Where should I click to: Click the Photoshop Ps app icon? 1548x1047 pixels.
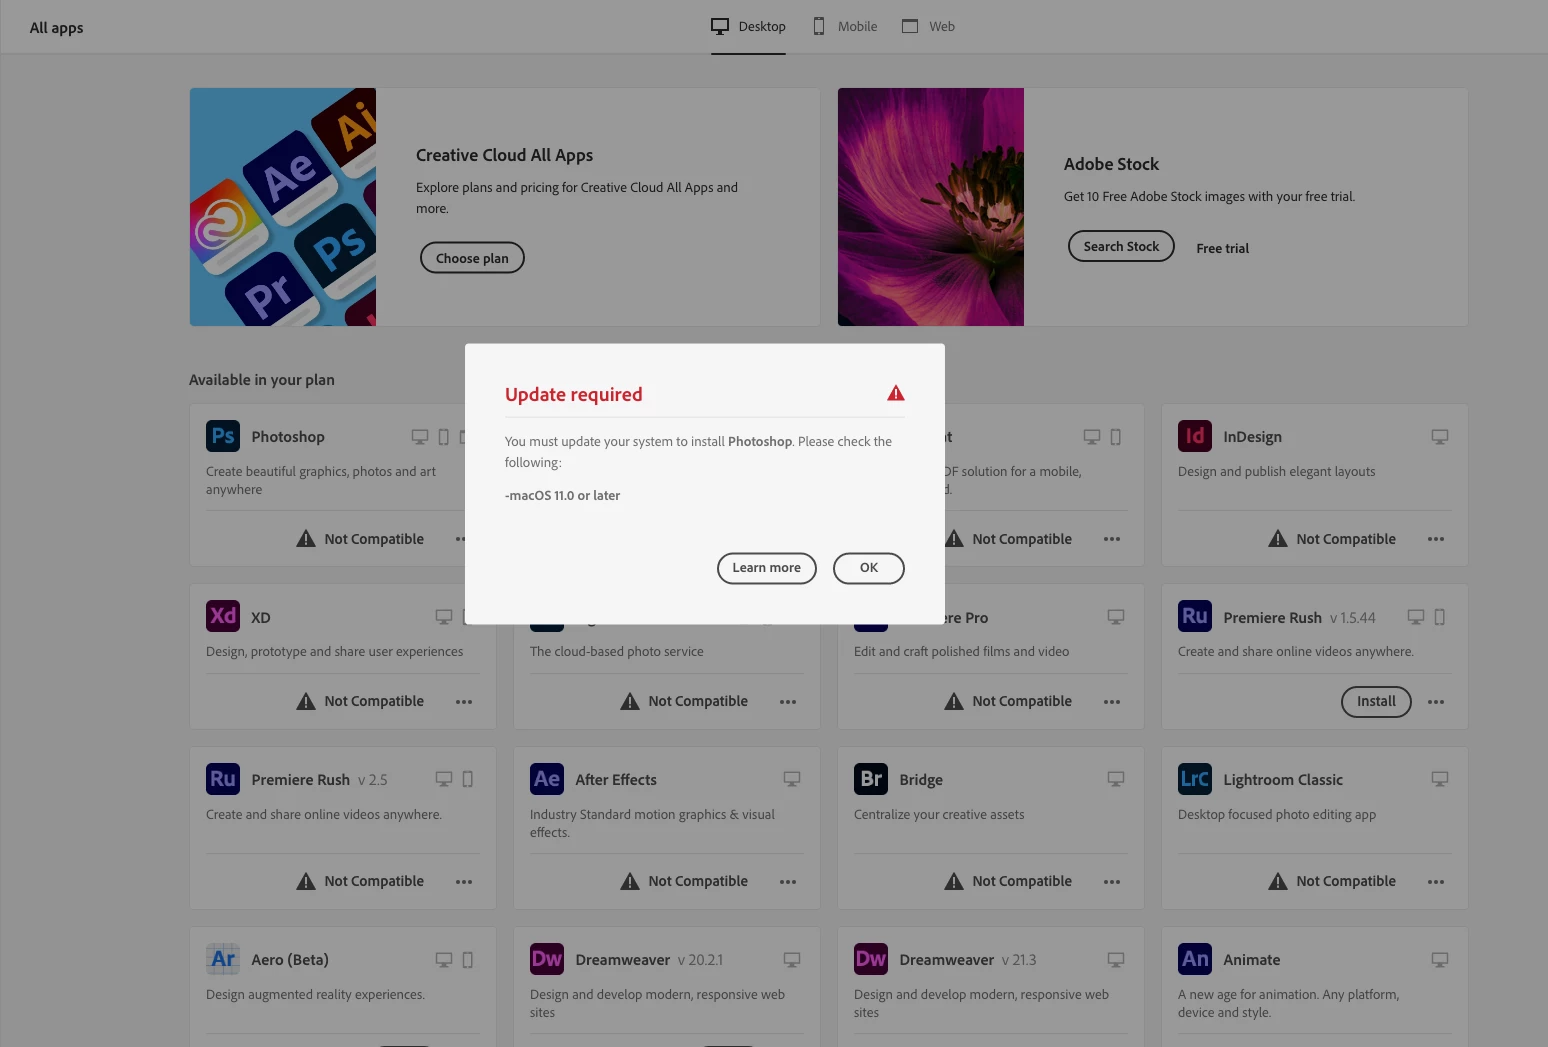click(x=223, y=436)
